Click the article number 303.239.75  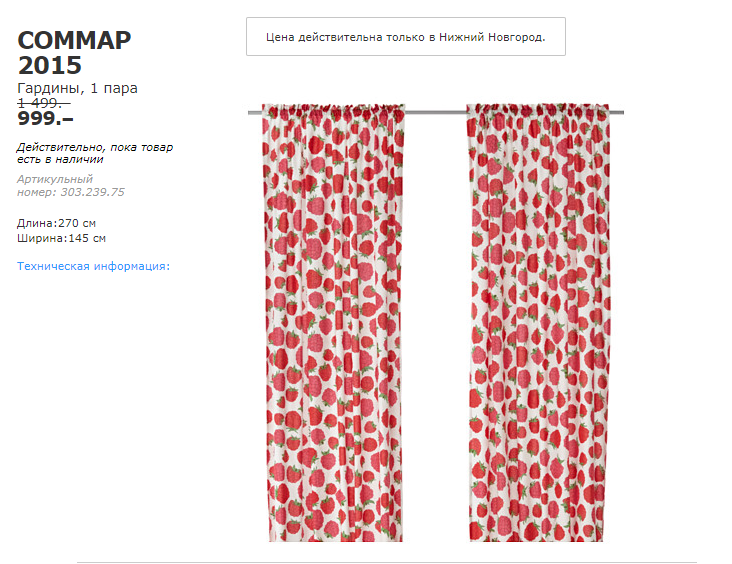[x=92, y=192]
